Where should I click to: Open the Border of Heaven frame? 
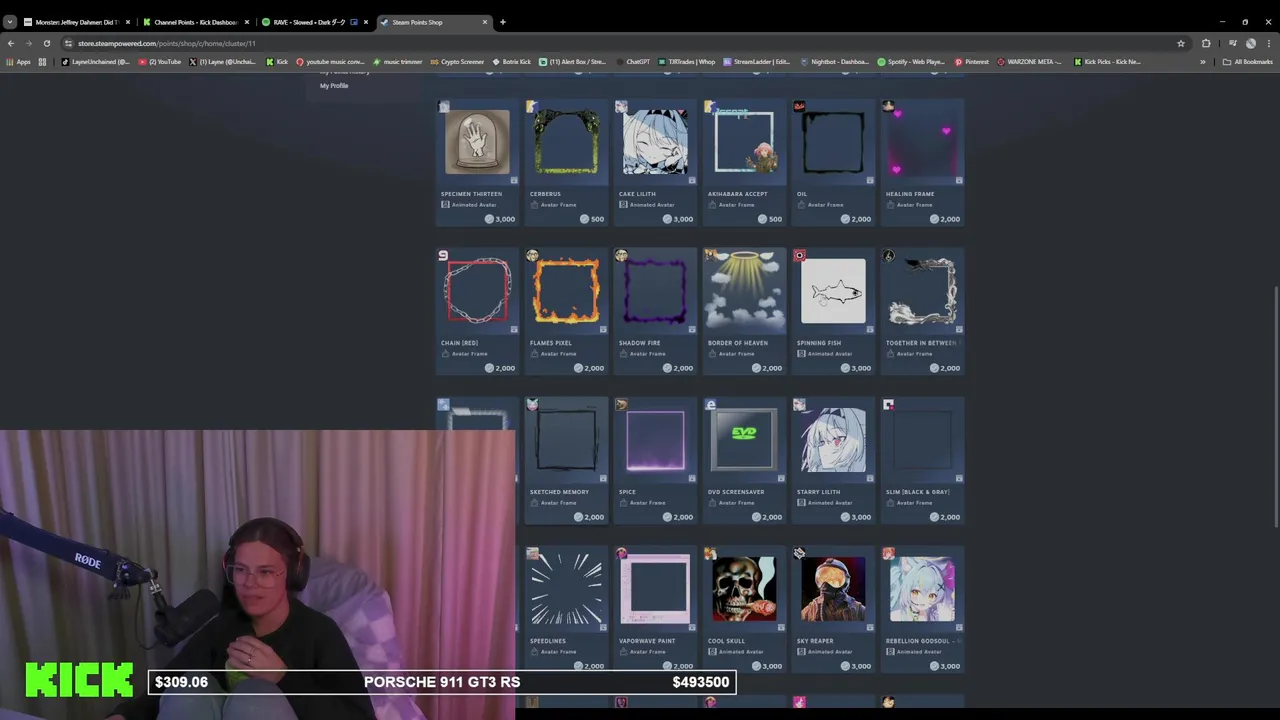(x=744, y=312)
